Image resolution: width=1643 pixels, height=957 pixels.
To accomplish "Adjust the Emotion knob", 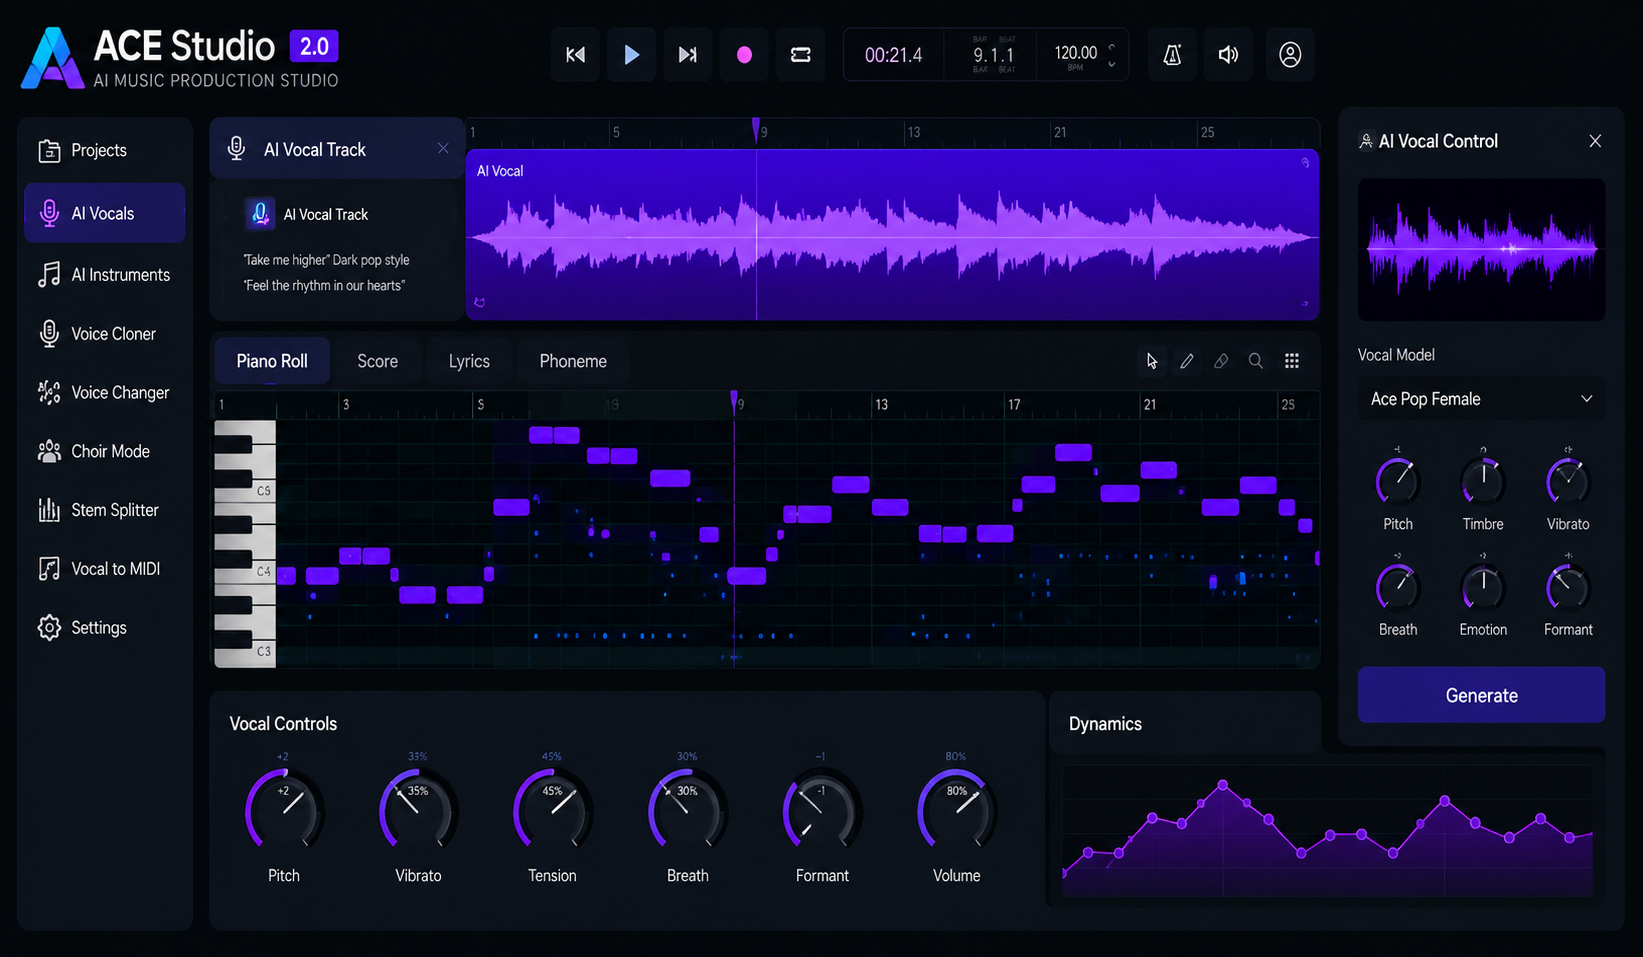I will tap(1483, 587).
